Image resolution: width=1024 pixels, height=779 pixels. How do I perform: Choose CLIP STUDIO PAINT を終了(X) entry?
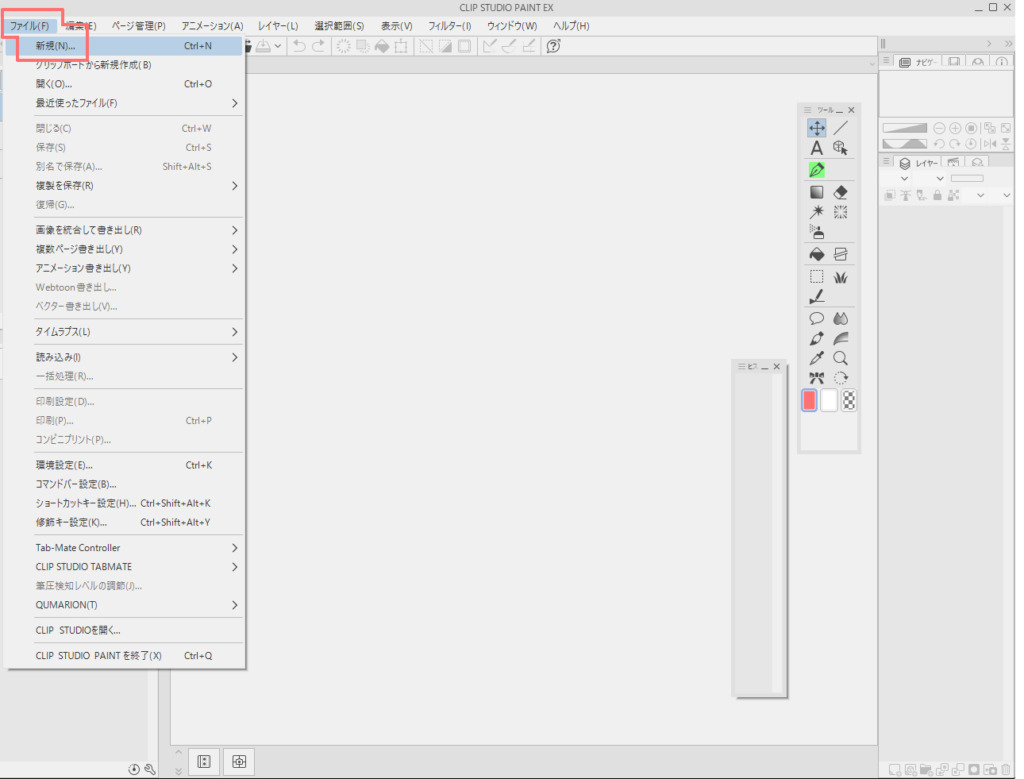point(124,656)
